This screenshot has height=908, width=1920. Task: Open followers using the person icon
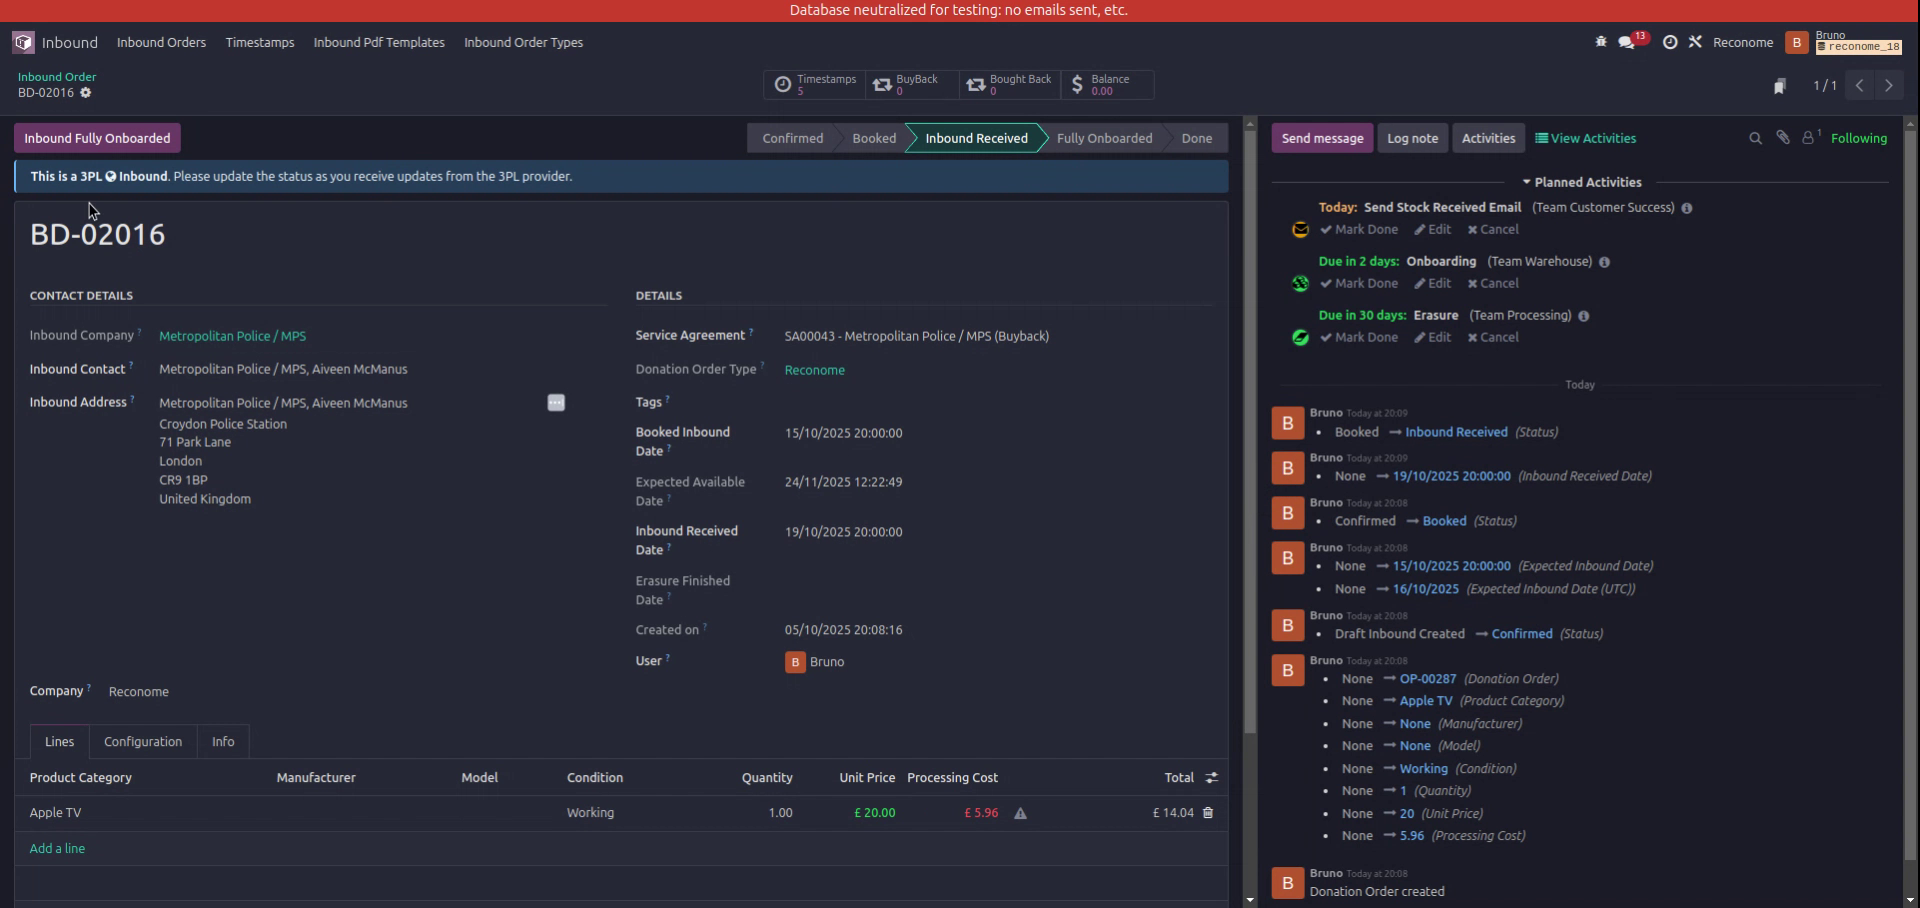[1808, 138]
